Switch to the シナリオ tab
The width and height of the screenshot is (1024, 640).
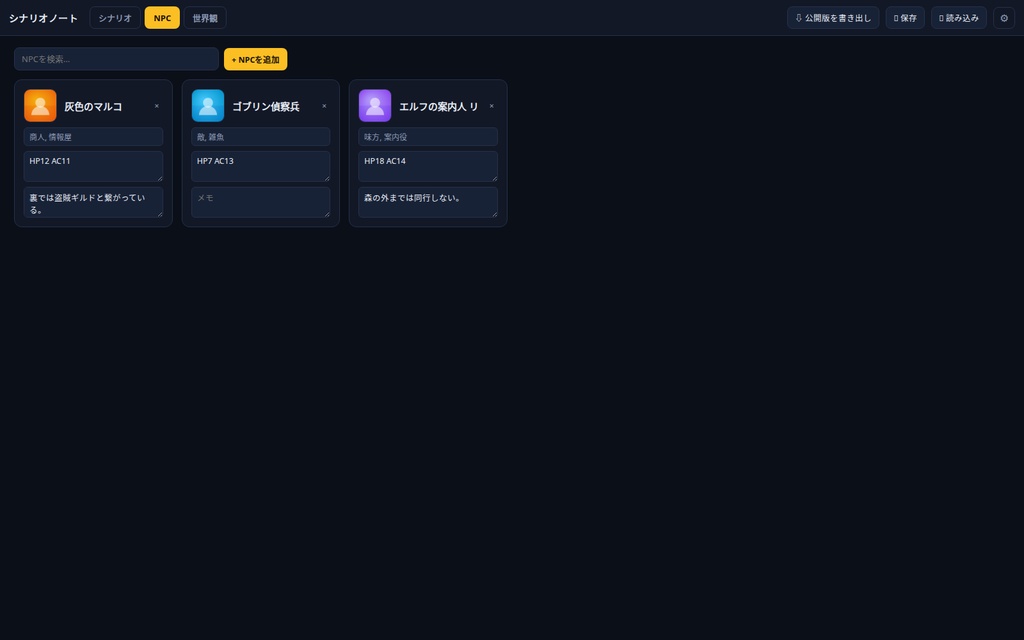pyautogui.click(x=115, y=18)
